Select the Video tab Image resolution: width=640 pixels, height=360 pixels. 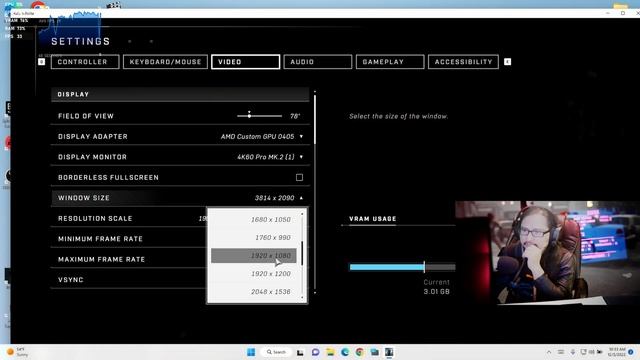(x=245, y=62)
